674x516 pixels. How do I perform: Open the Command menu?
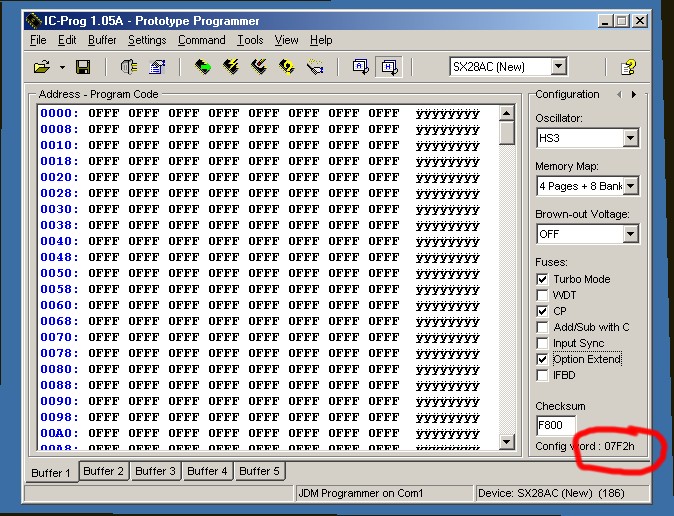tap(201, 40)
